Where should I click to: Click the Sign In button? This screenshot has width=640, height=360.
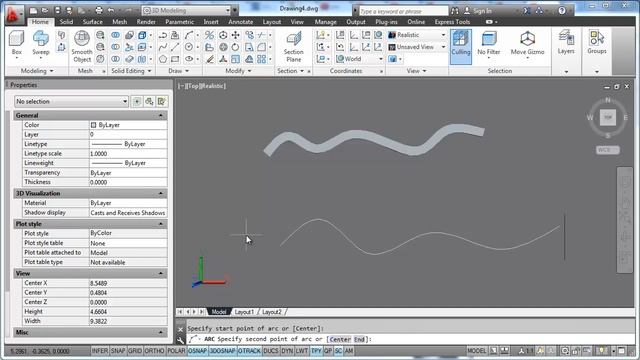pyautogui.click(x=478, y=11)
